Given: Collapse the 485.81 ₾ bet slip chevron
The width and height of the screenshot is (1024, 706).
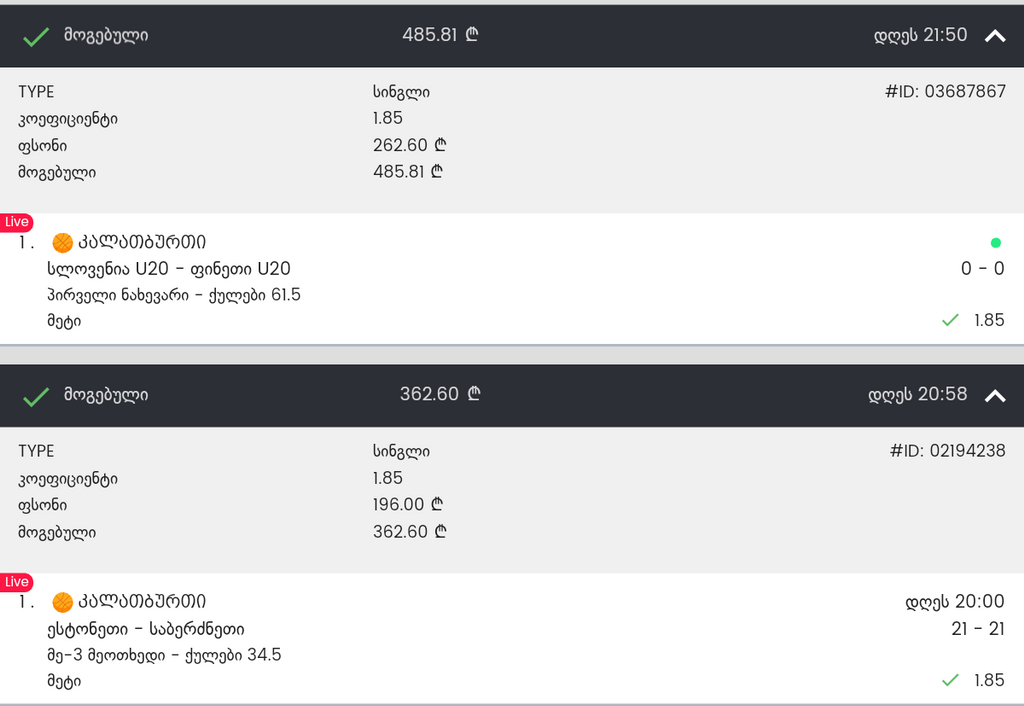Looking at the screenshot, I should point(994,36).
